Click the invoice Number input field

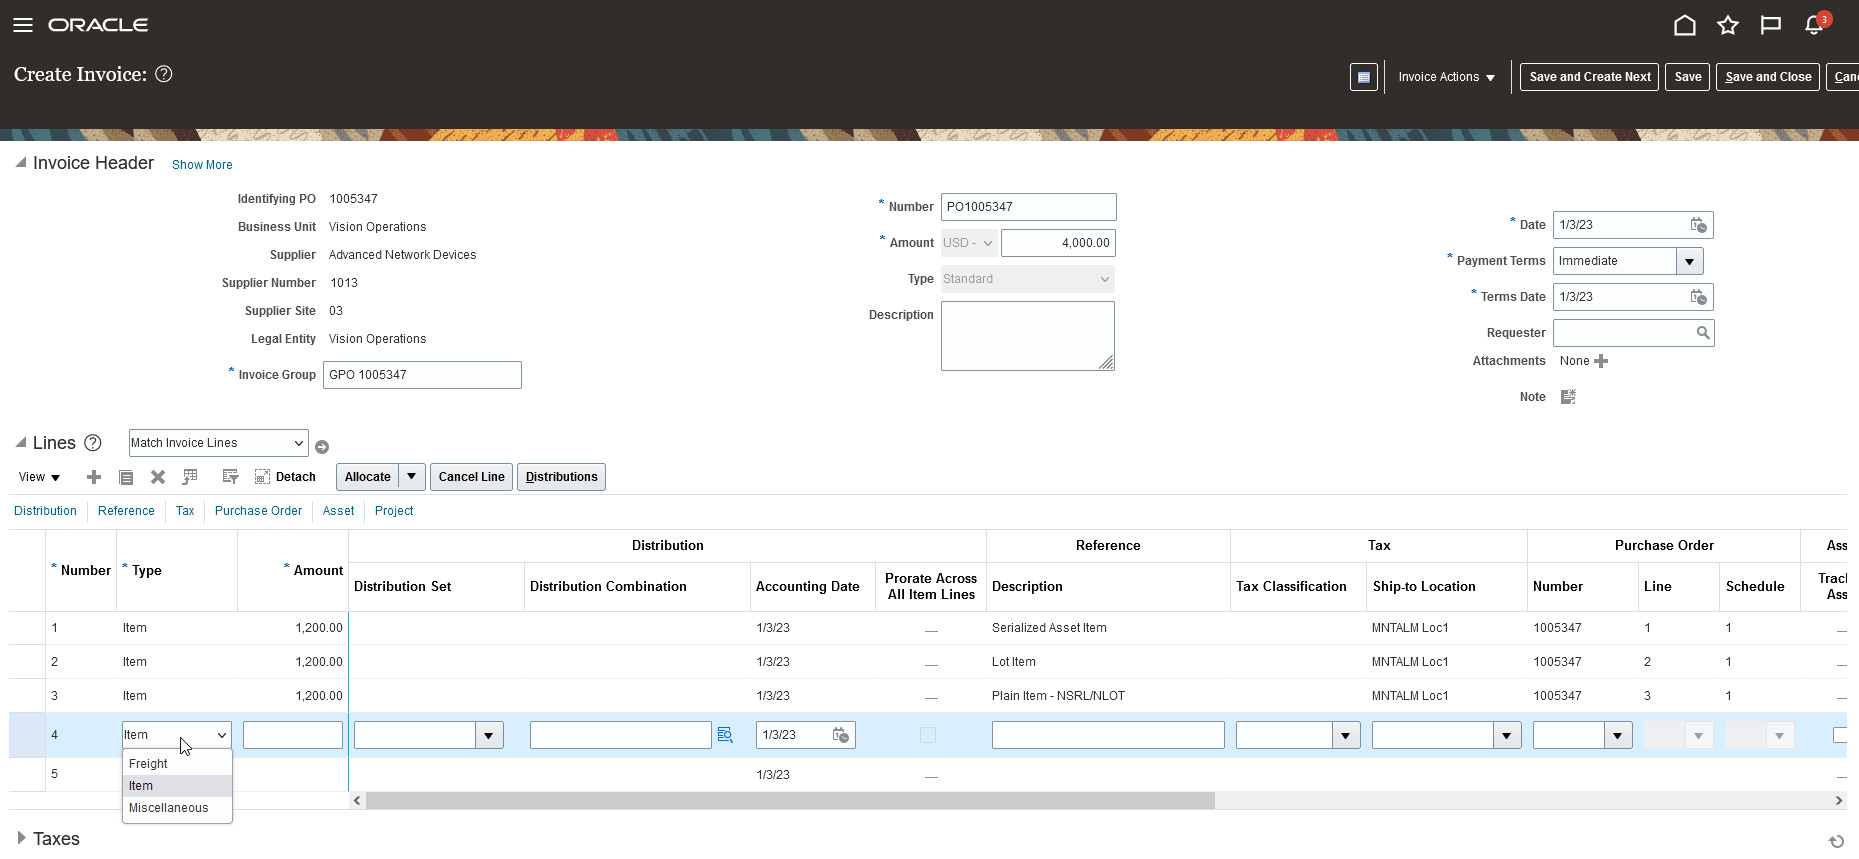click(1028, 207)
